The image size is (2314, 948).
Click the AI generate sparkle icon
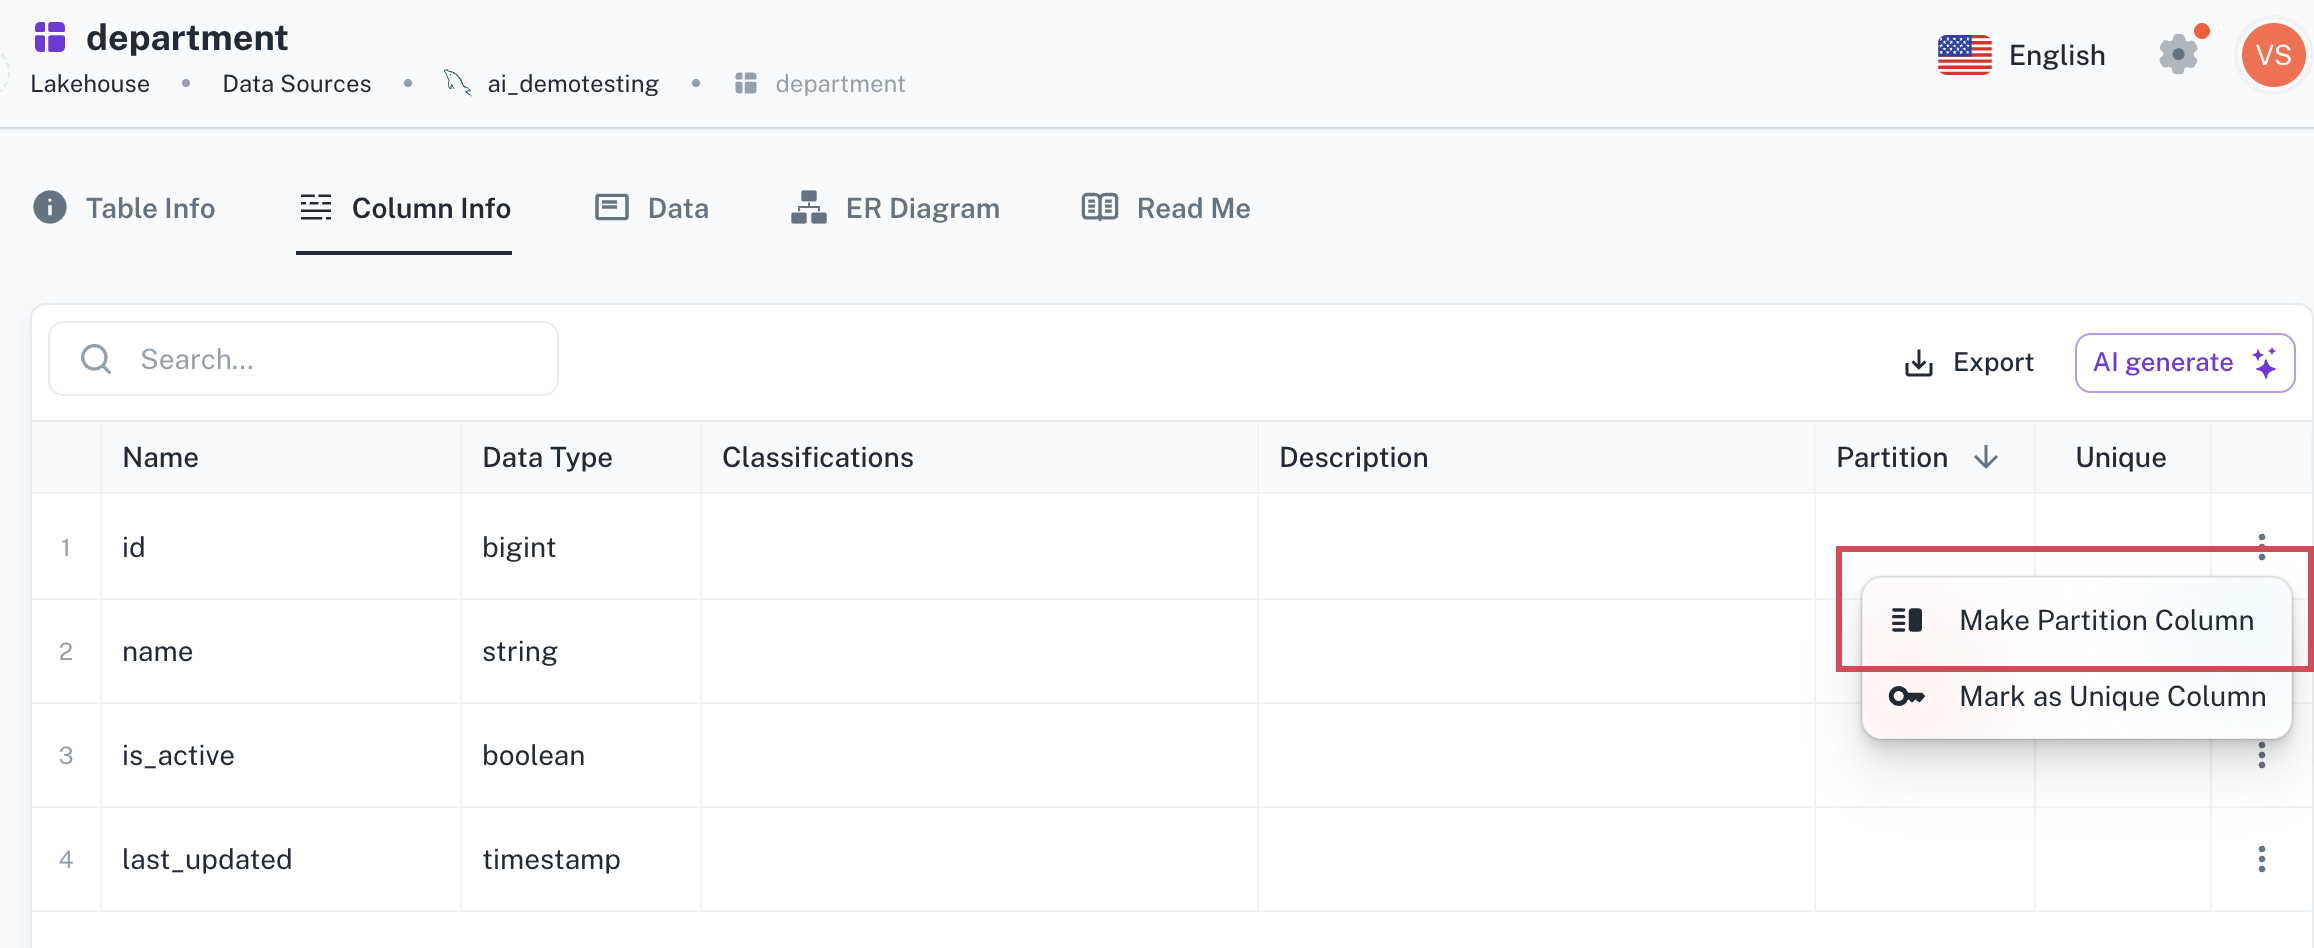tap(2265, 362)
